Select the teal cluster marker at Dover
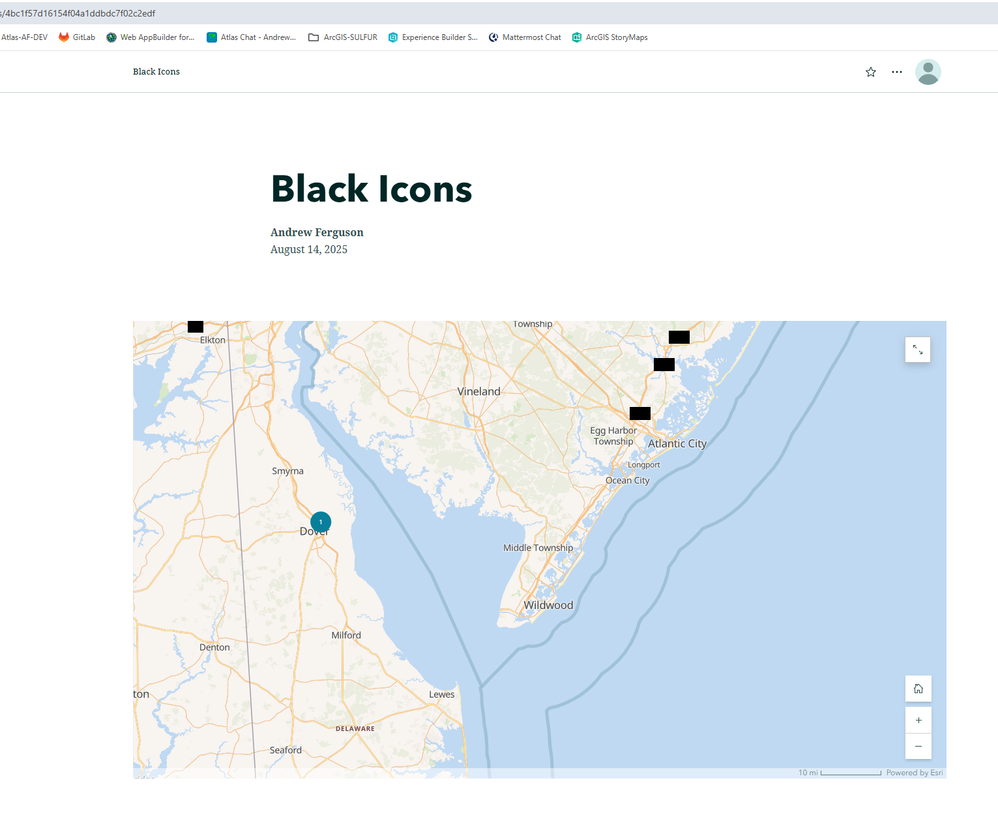Screen dimensions: 998x825 pos(320,522)
